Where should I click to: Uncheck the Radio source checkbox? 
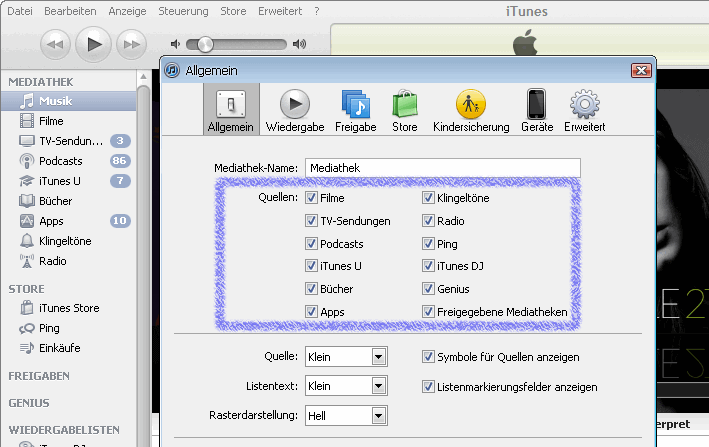click(x=428, y=221)
